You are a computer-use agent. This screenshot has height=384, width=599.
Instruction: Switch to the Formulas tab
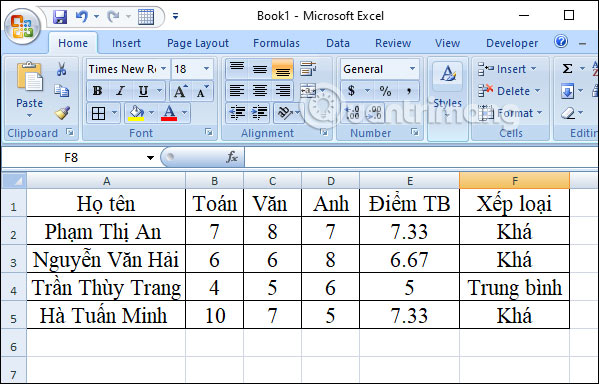tap(276, 43)
